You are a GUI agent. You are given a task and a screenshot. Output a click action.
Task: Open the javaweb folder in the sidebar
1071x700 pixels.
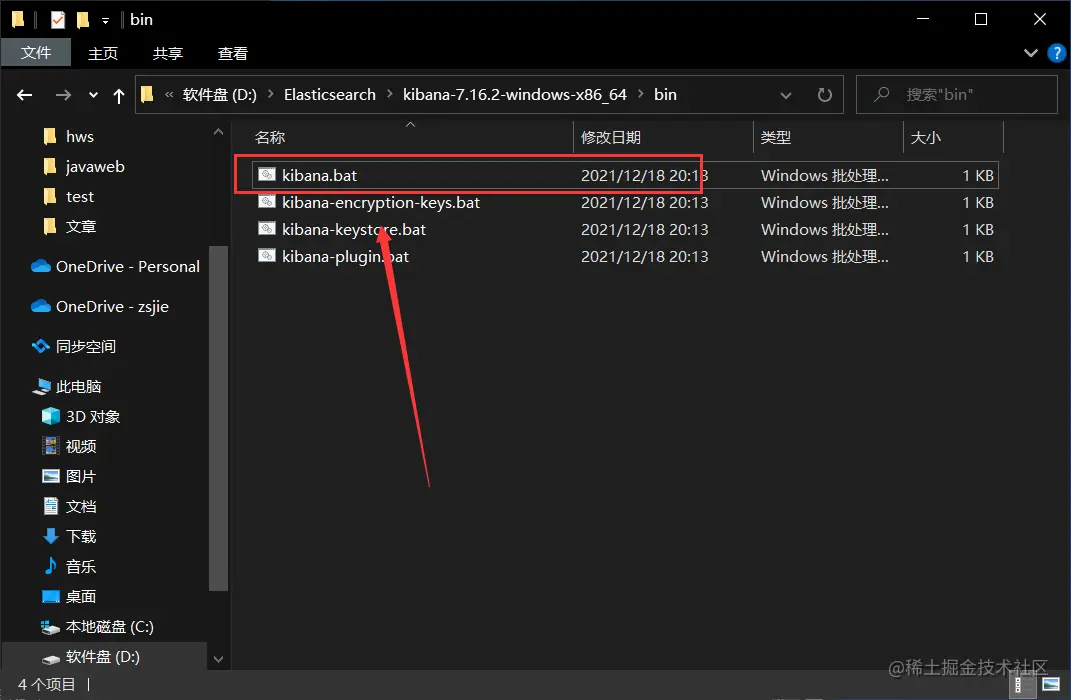click(x=94, y=167)
